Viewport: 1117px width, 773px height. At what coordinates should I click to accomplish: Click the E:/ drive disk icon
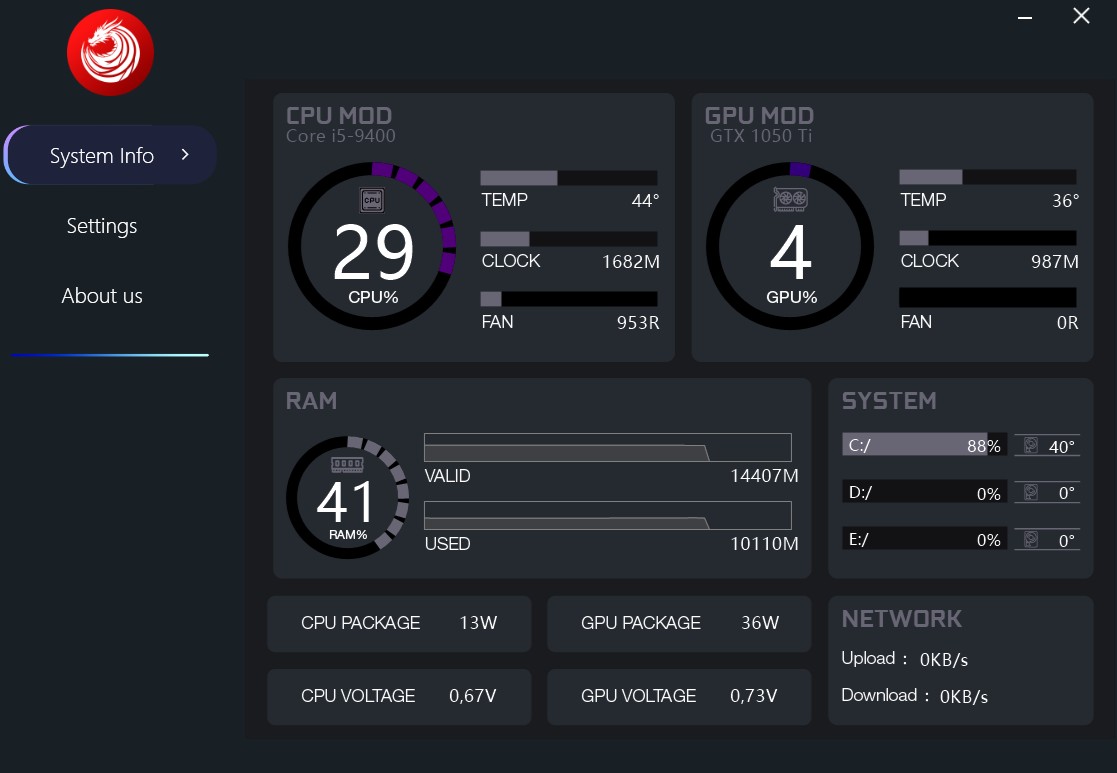(1031, 539)
